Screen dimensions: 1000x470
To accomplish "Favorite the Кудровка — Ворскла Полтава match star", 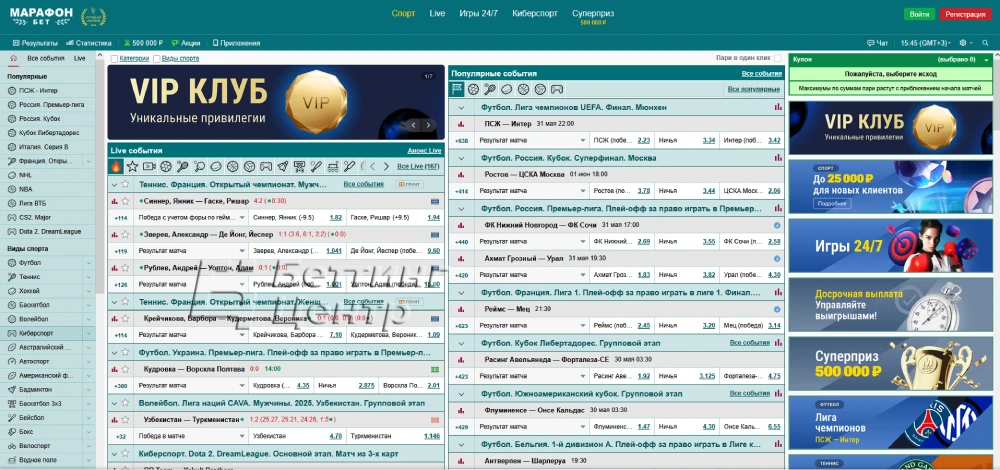I will (x=125, y=369).
